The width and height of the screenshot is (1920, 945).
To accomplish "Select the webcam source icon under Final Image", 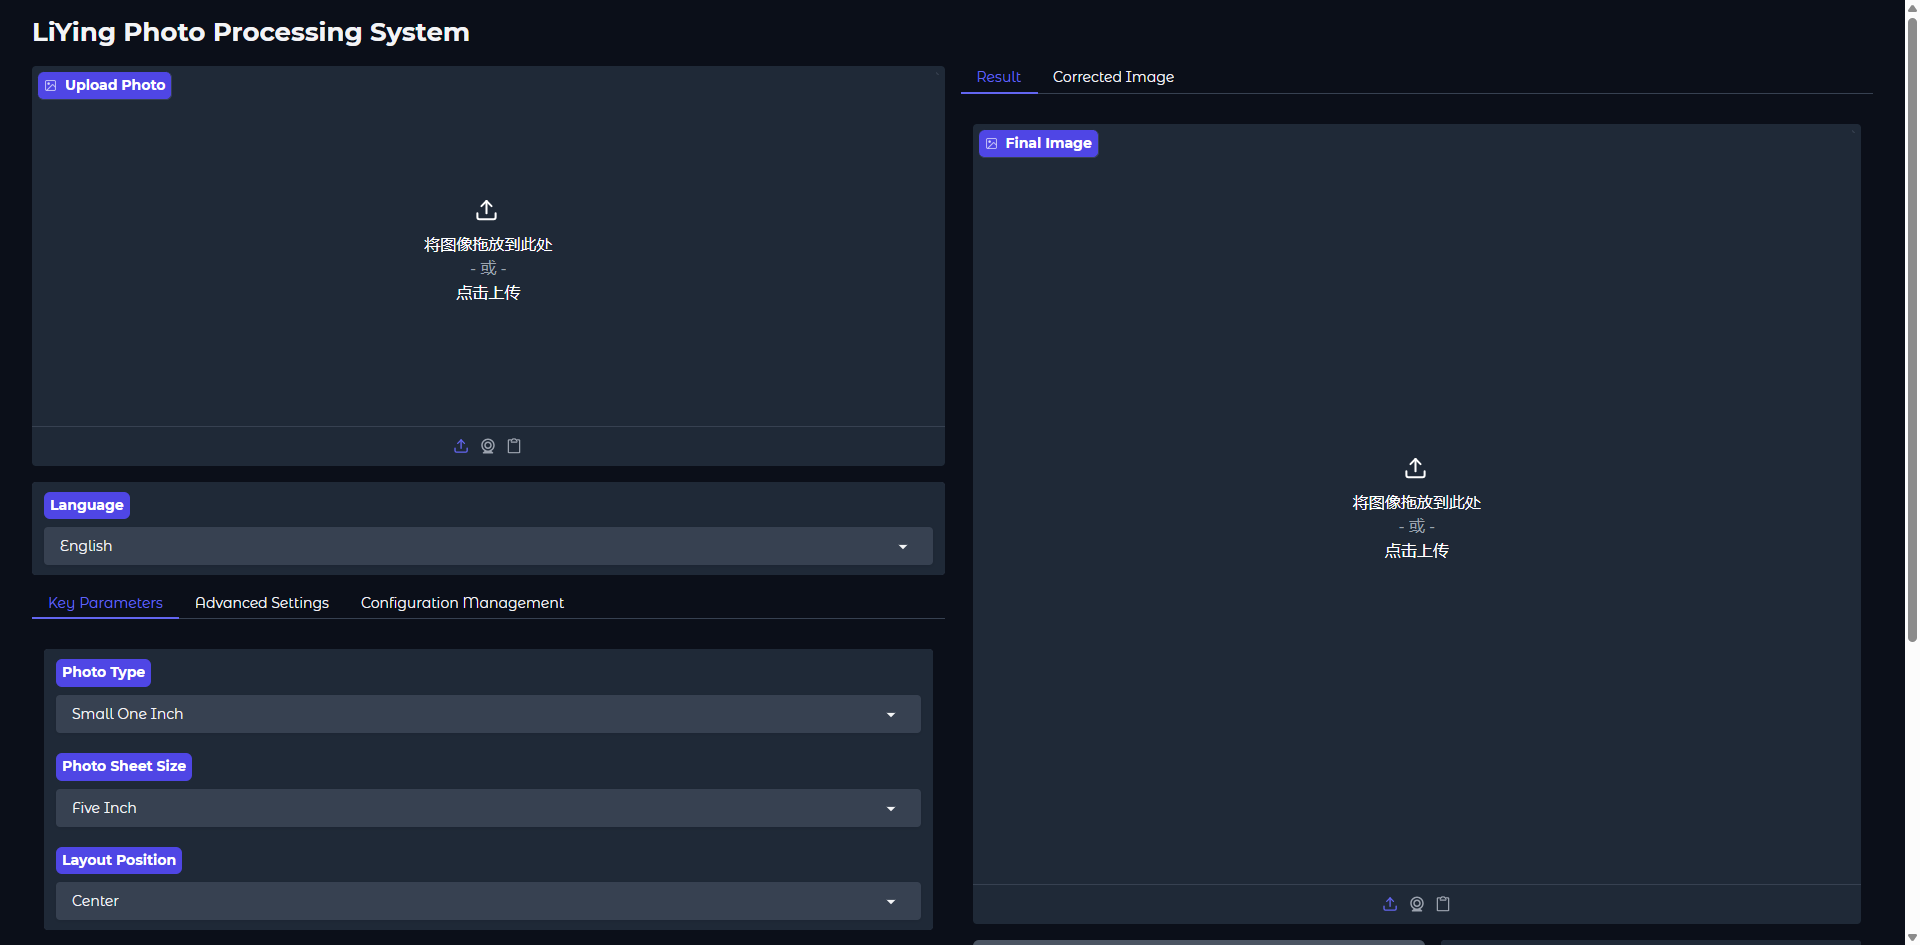I will point(1417,904).
